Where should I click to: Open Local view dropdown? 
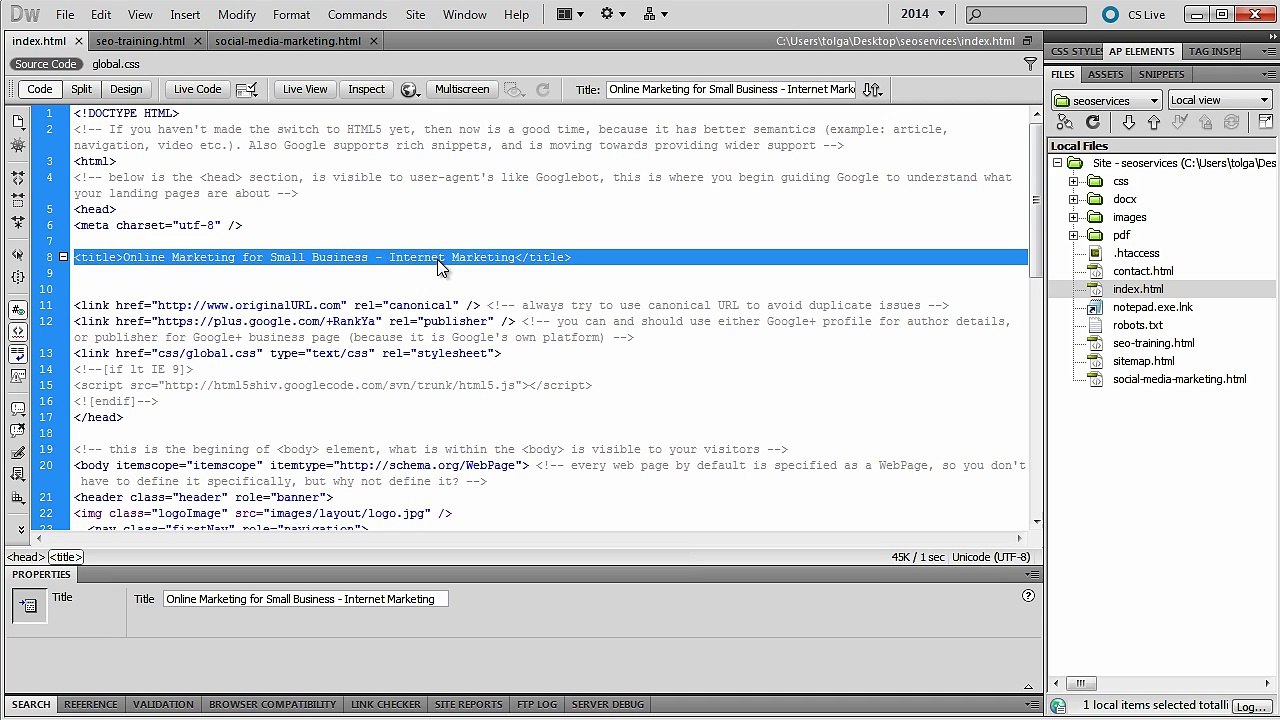point(1219,100)
